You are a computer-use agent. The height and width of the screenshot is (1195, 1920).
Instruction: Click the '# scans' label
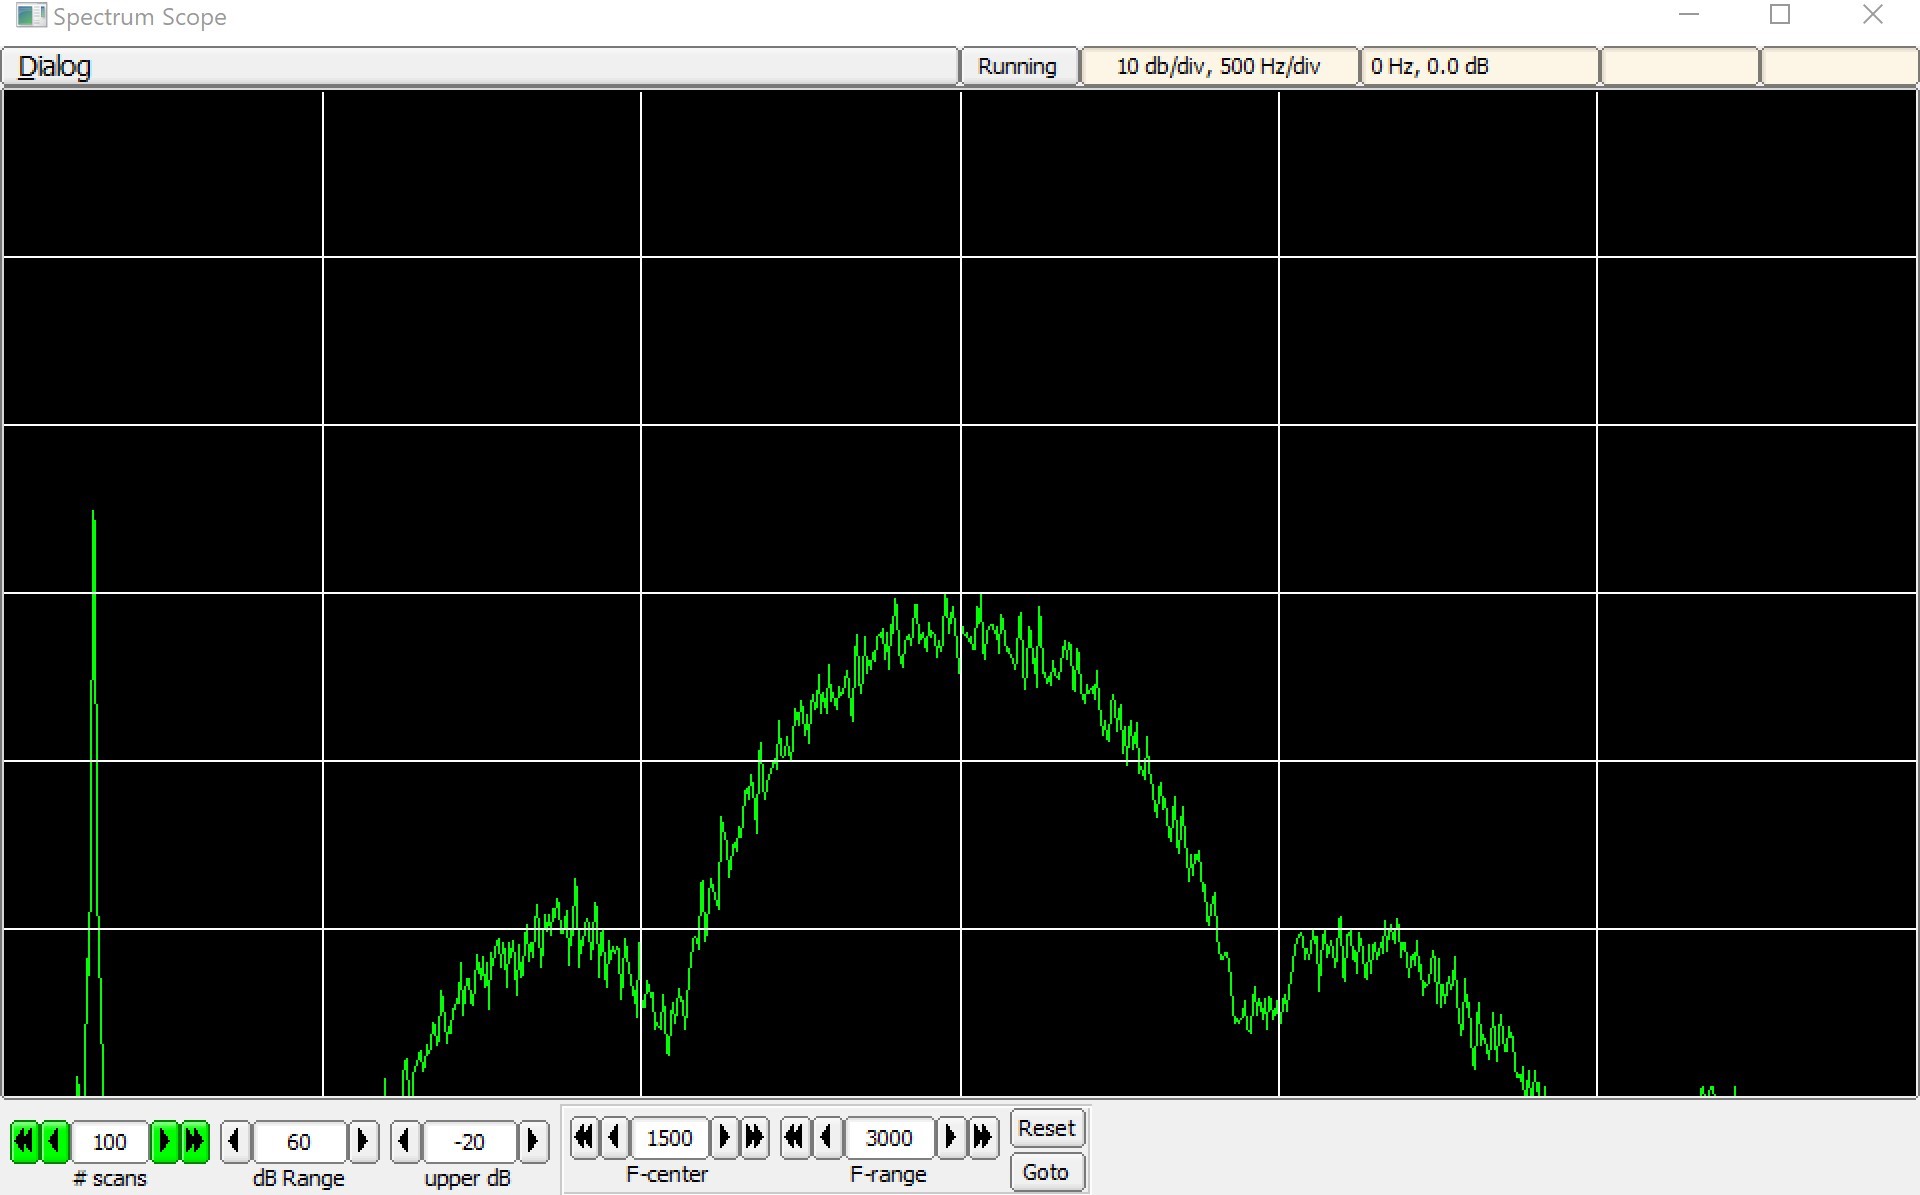click(x=110, y=1178)
